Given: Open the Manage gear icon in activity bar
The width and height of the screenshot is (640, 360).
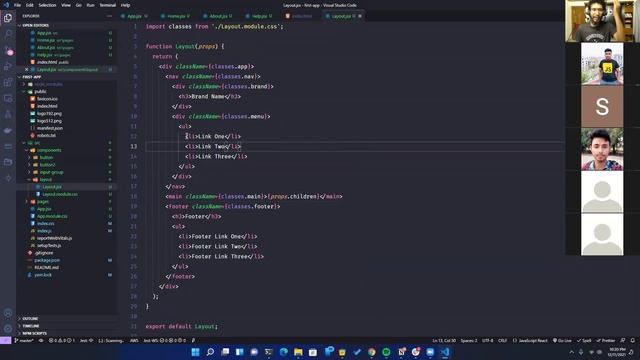Looking at the screenshot, I should click(8, 329).
